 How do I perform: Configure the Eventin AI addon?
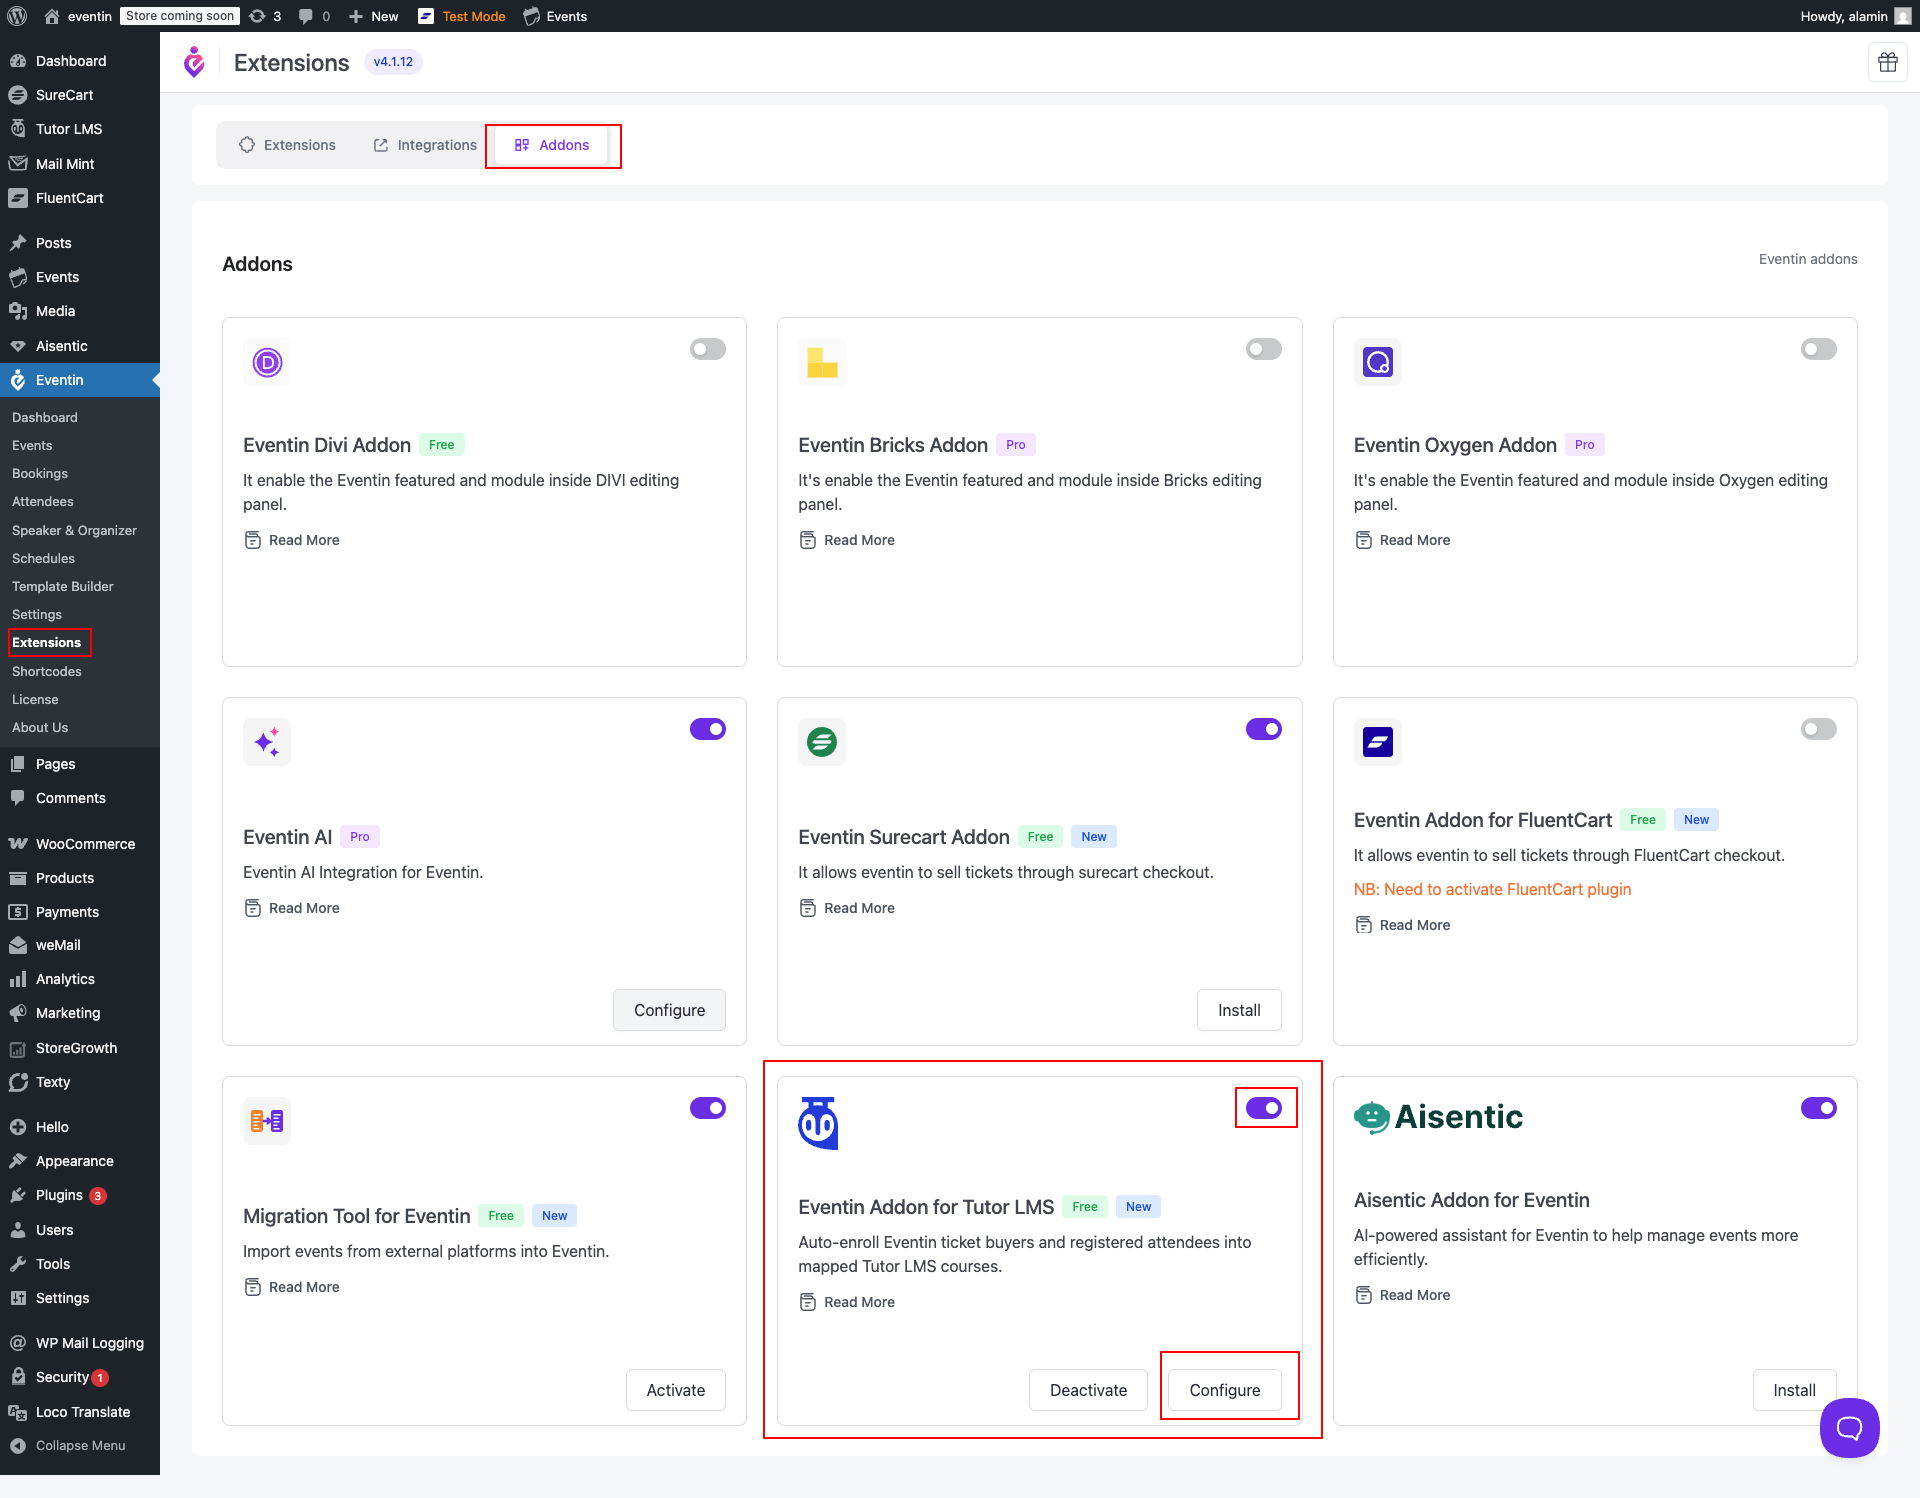669,1010
